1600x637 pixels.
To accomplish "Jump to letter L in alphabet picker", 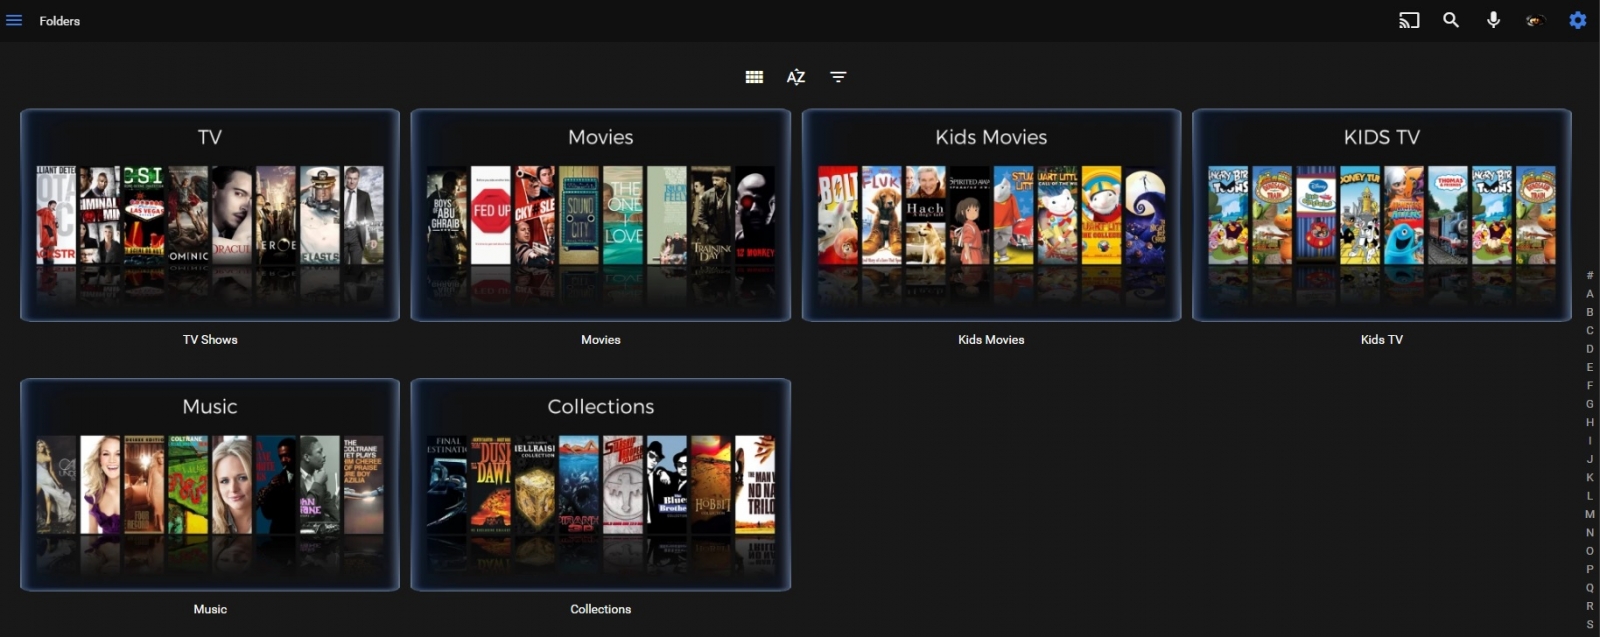I will (x=1590, y=496).
